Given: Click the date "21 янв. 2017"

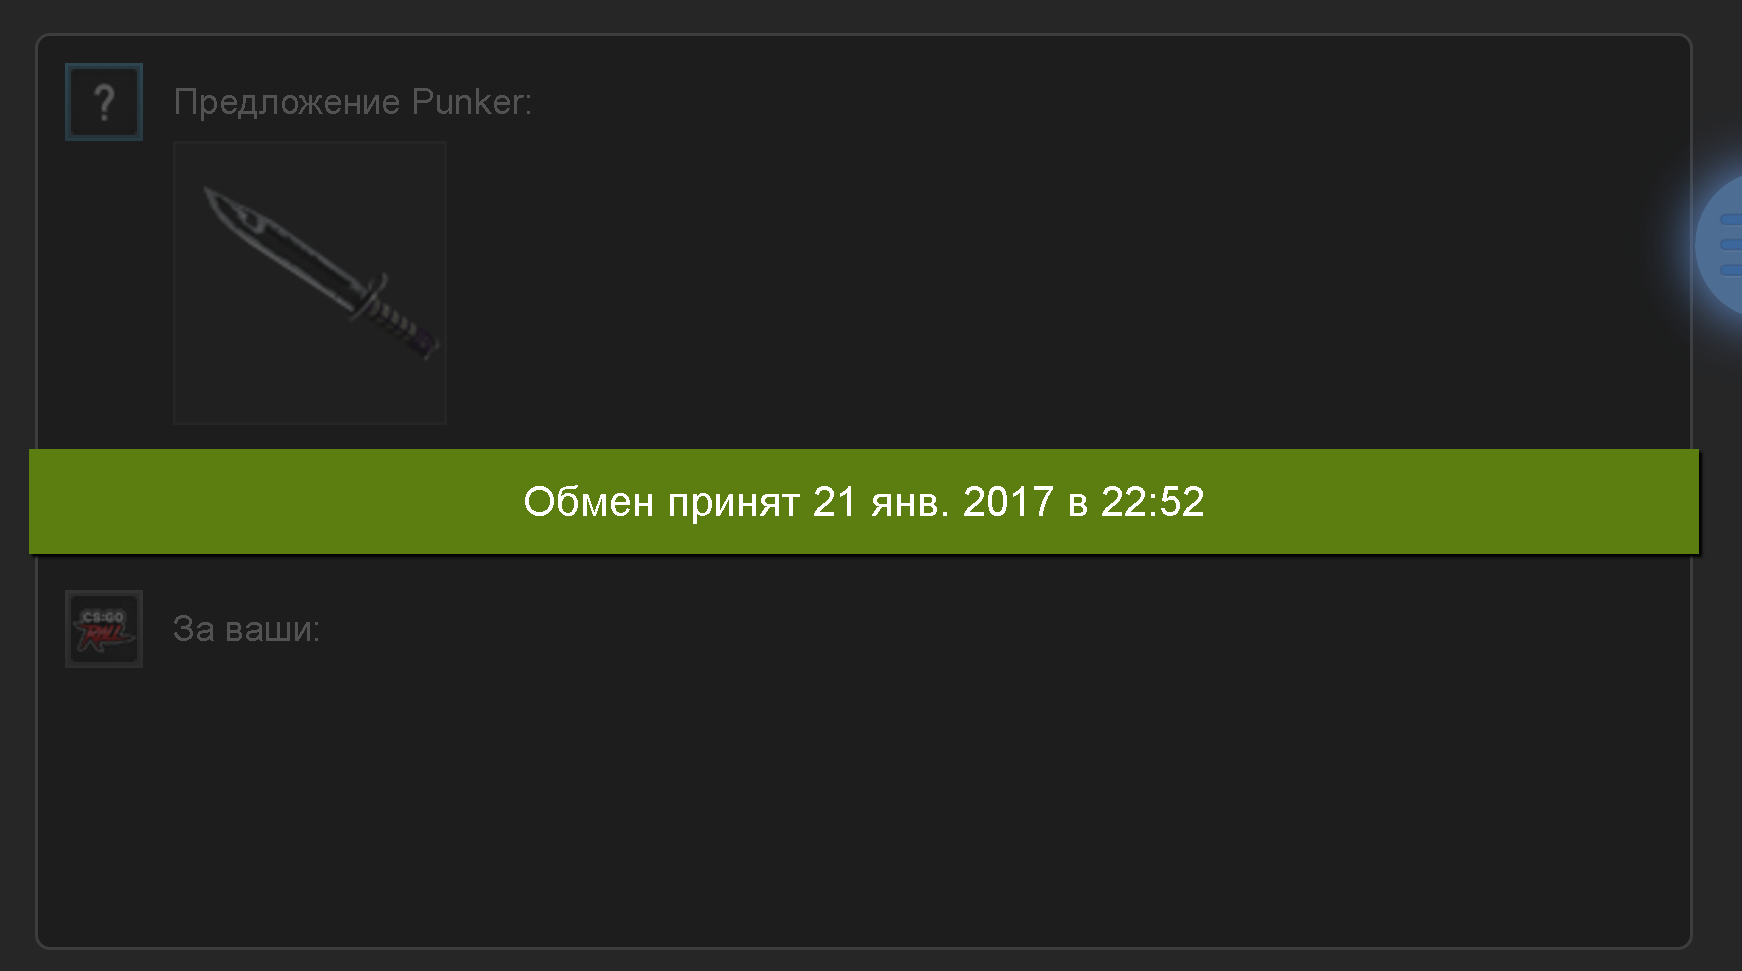Looking at the screenshot, I should coord(933,502).
